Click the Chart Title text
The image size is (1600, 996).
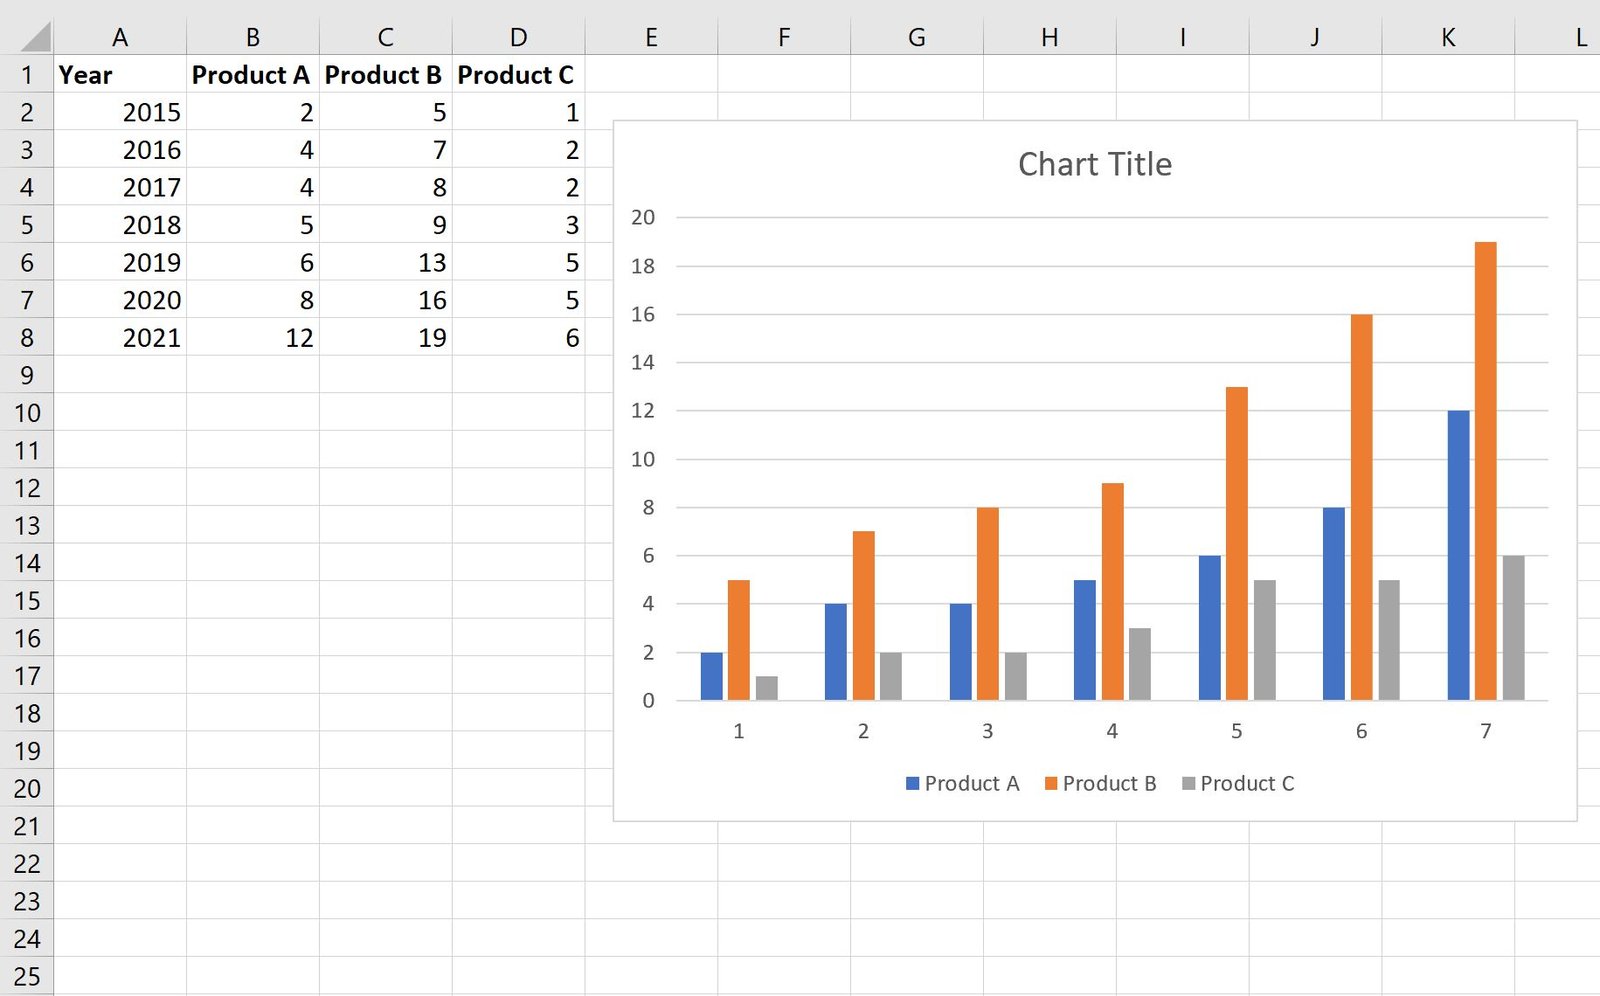(1095, 164)
